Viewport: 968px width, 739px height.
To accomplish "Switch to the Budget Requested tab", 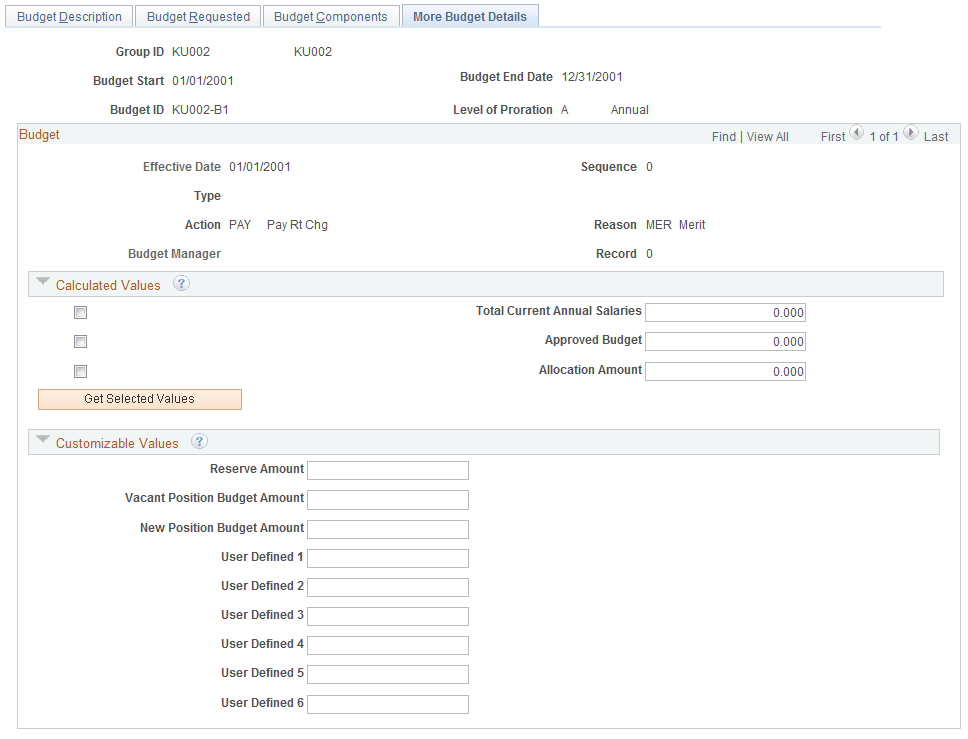I will coord(197,15).
